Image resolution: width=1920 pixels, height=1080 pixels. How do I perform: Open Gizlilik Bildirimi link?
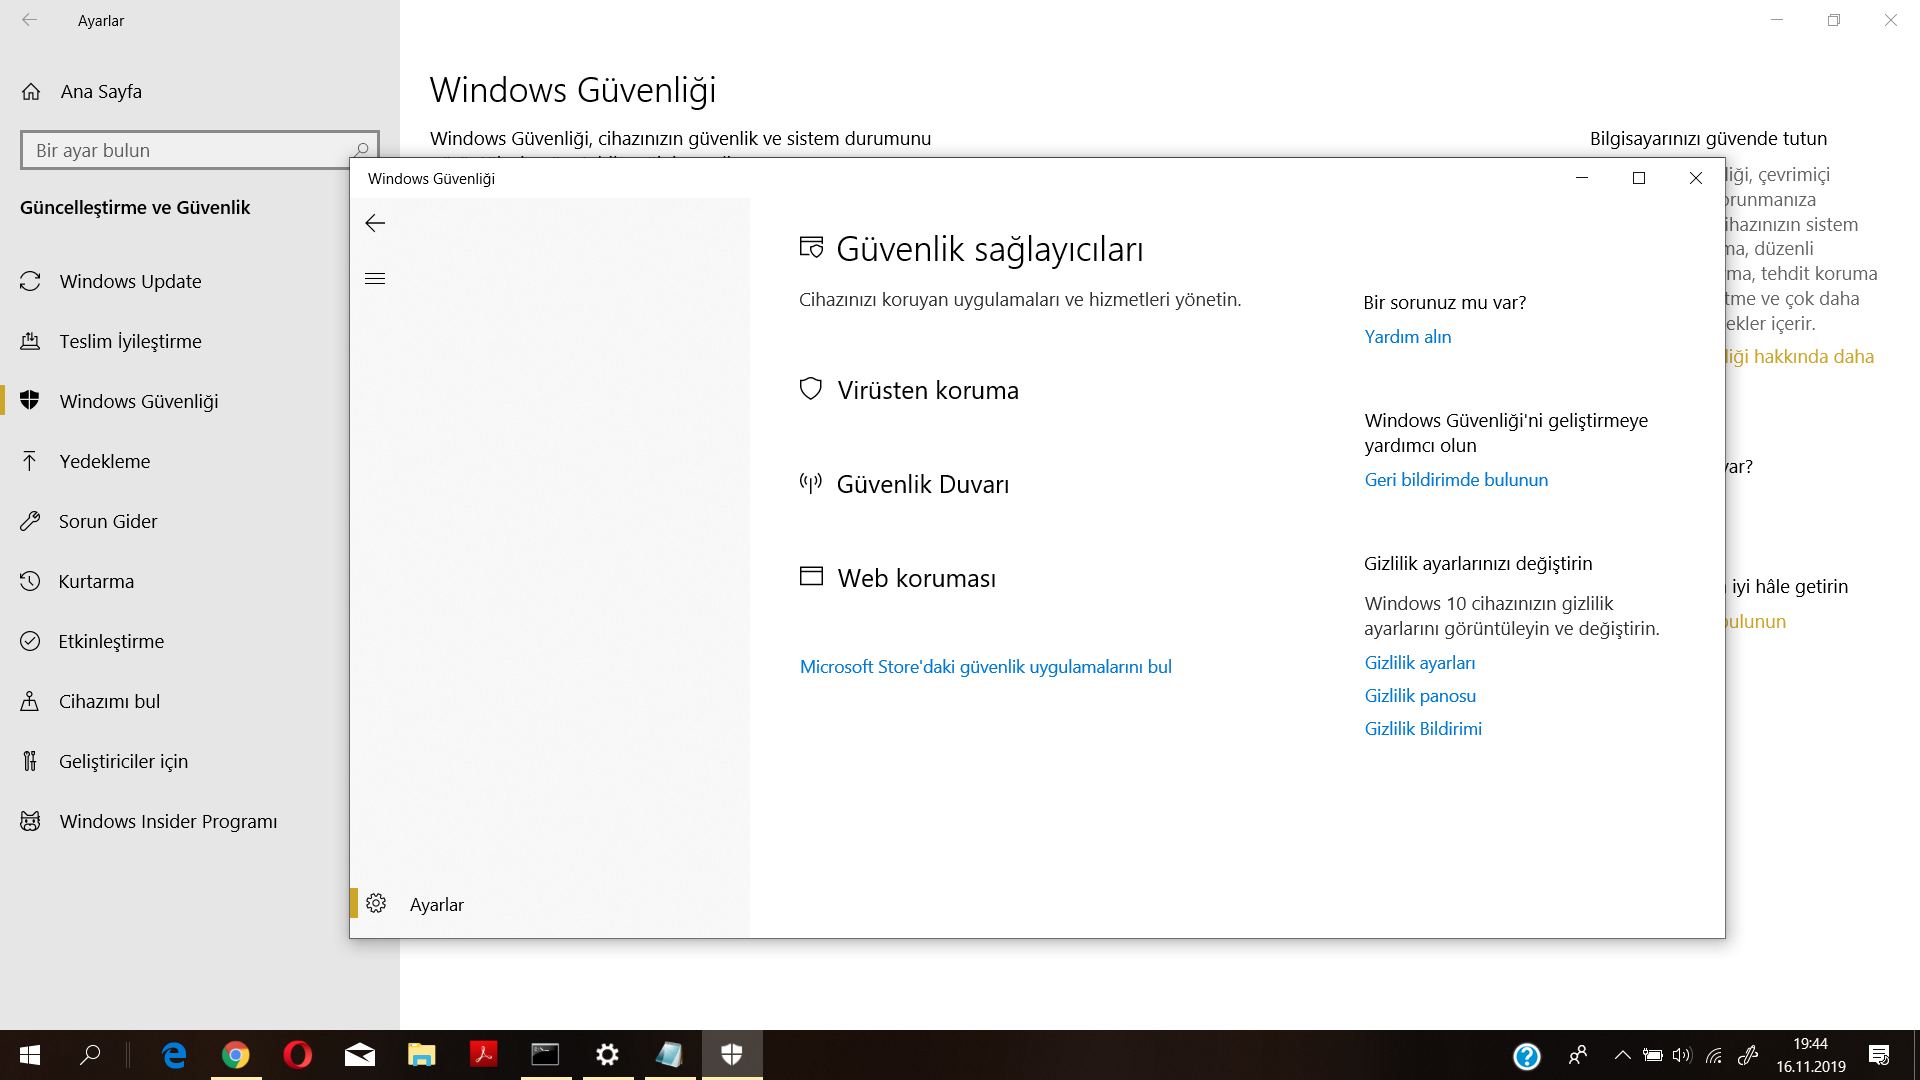click(x=1423, y=729)
